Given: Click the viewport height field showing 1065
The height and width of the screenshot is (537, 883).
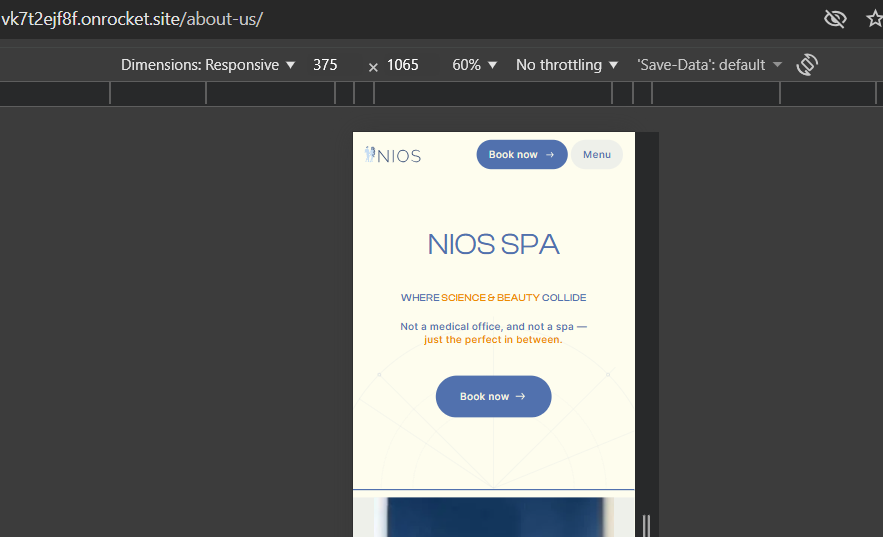Looking at the screenshot, I should click(403, 65).
